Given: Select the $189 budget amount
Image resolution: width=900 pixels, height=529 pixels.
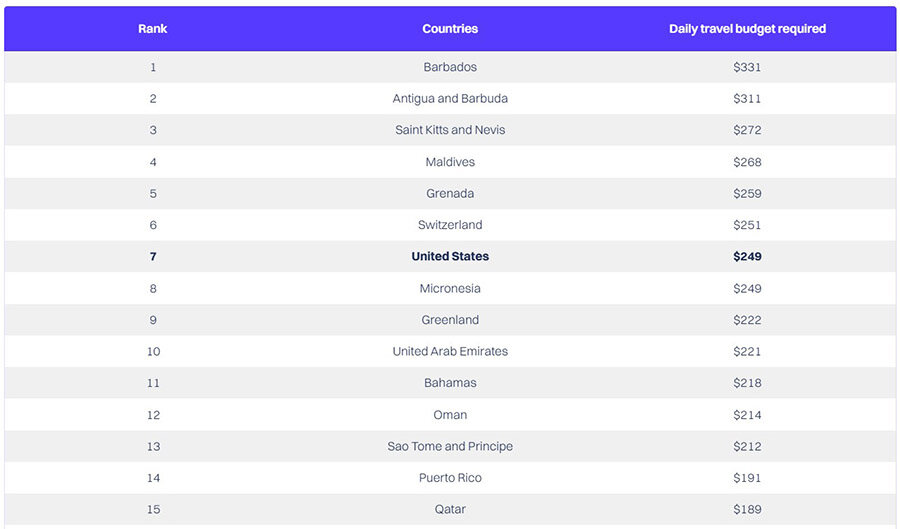Looking at the screenshot, I should click(x=747, y=509).
